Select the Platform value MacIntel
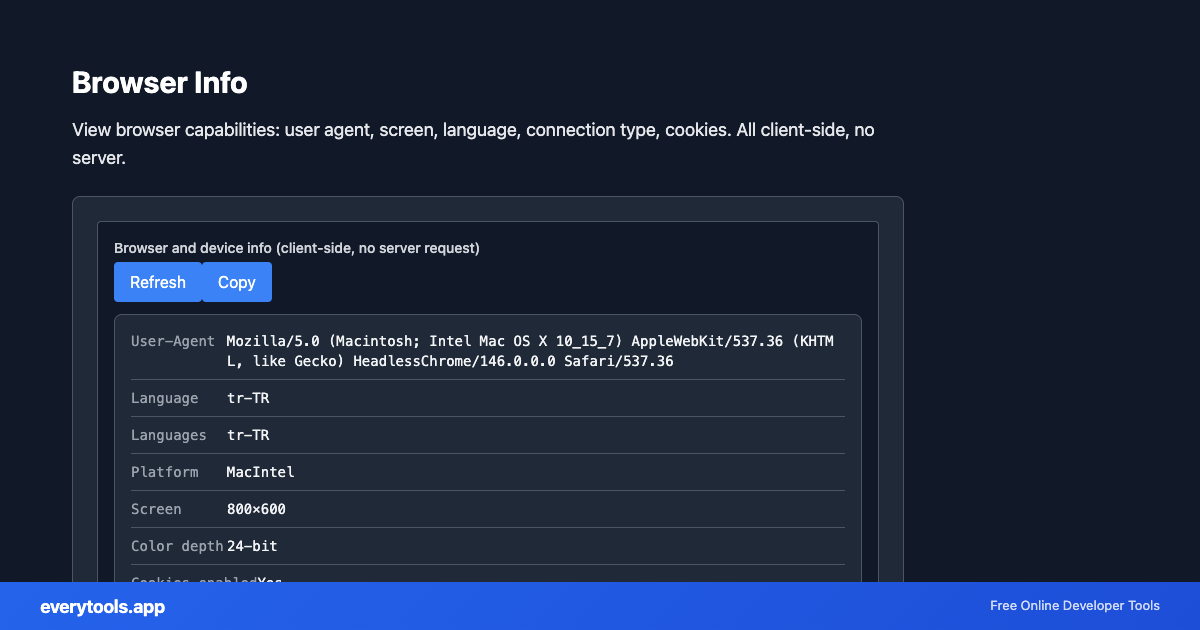Screen dimensions: 1200x630 click(x=260, y=472)
